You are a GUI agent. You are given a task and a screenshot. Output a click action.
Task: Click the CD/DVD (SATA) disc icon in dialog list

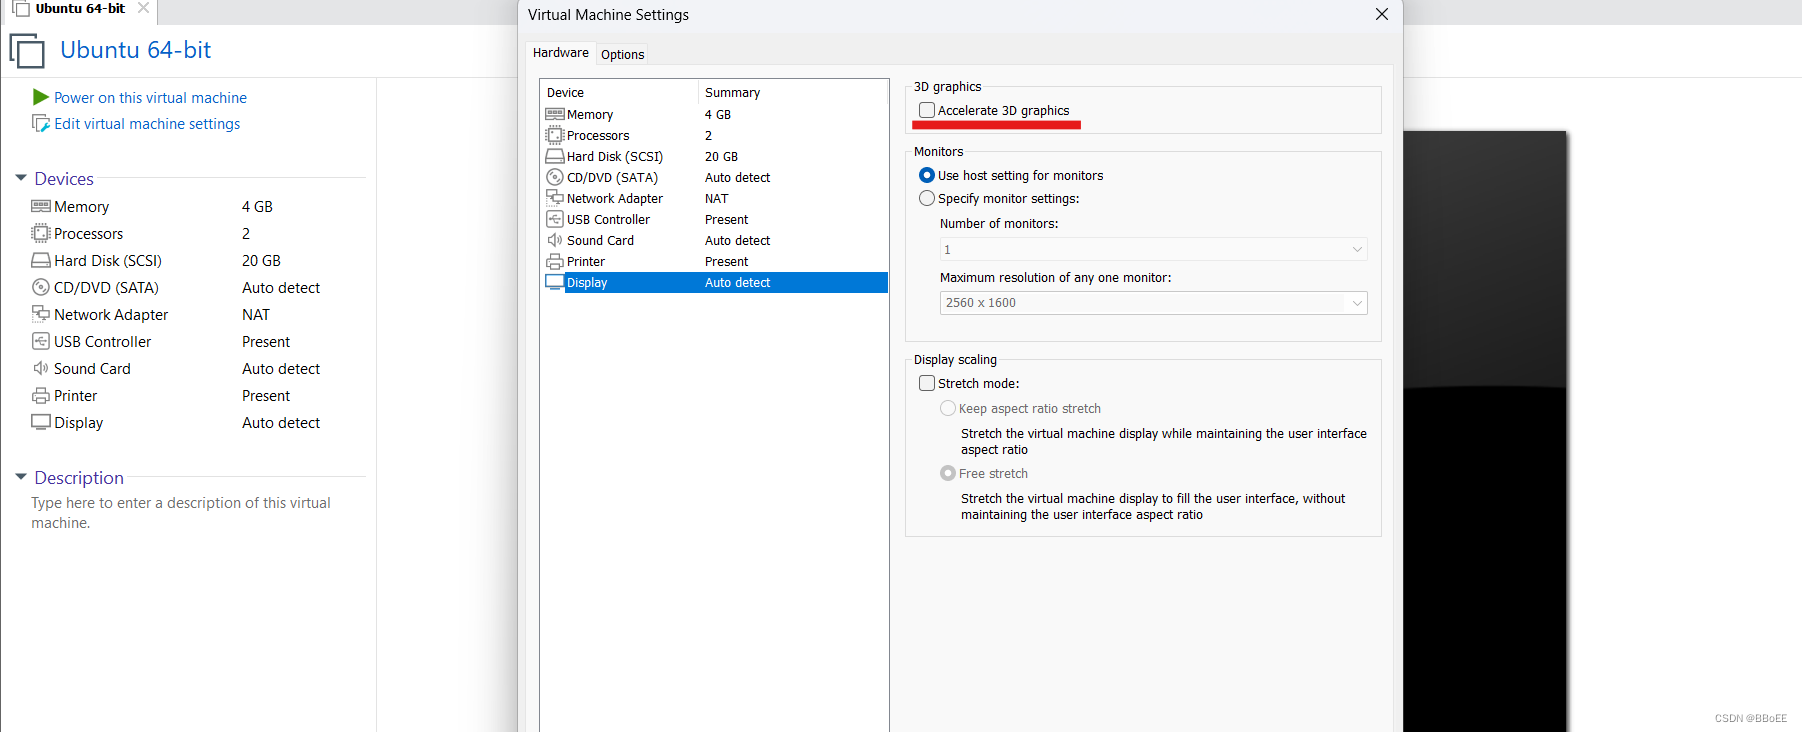(554, 177)
